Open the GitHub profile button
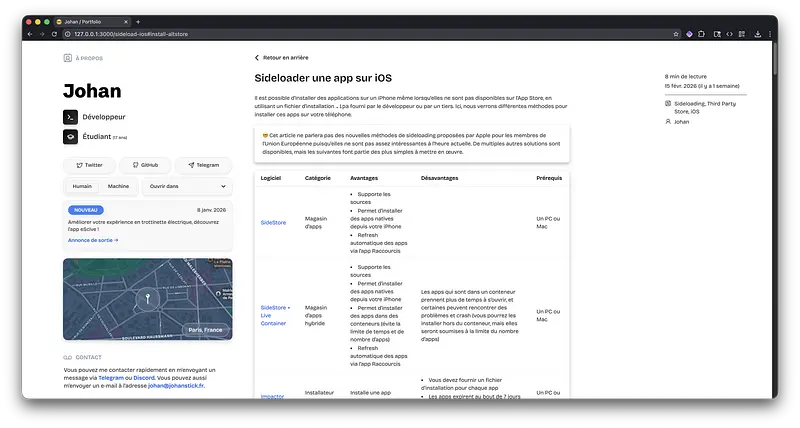The width and height of the screenshot is (800, 428). [x=144, y=165]
